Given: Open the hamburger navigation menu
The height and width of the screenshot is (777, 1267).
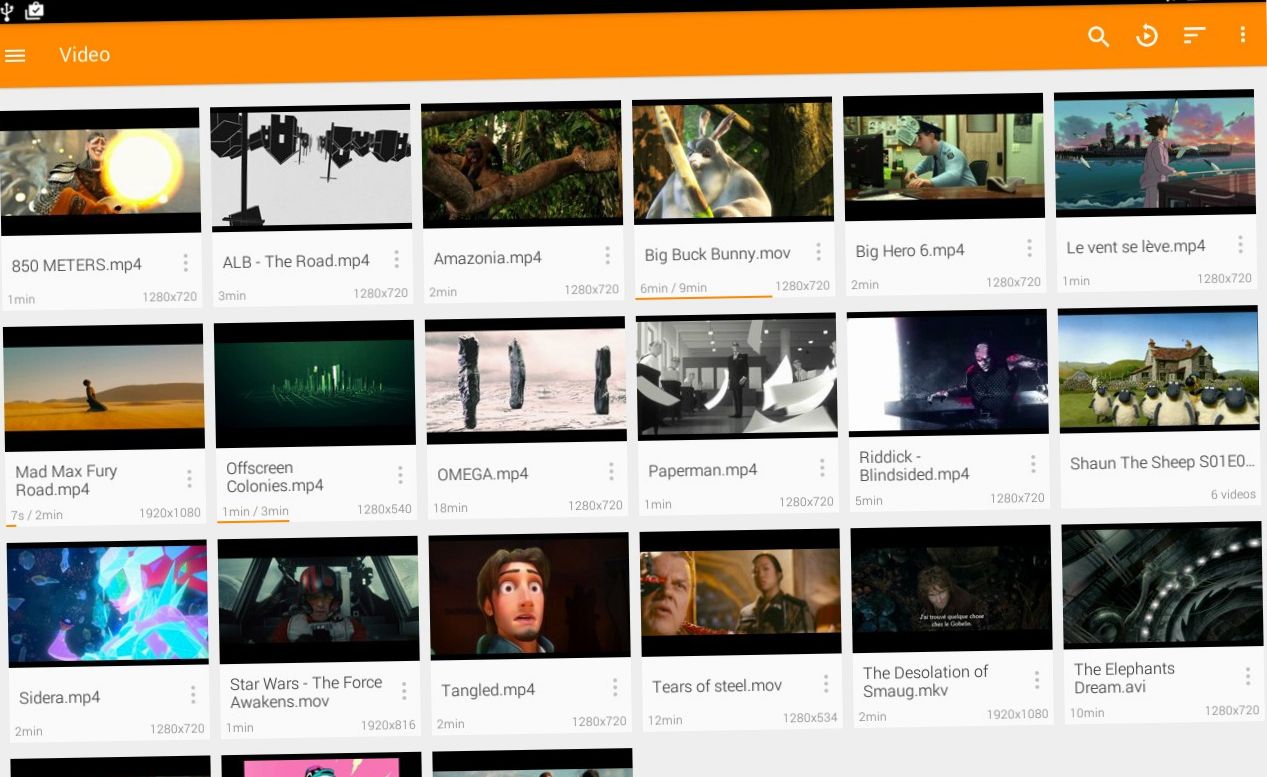Looking at the screenshot, I should tap(15, 56).
